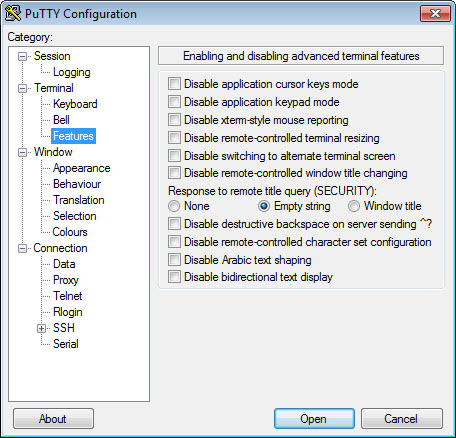This screenshot has height=438, width=456.
Task: Tick Disable Arabic text shaping
Action: coord(174,259)
